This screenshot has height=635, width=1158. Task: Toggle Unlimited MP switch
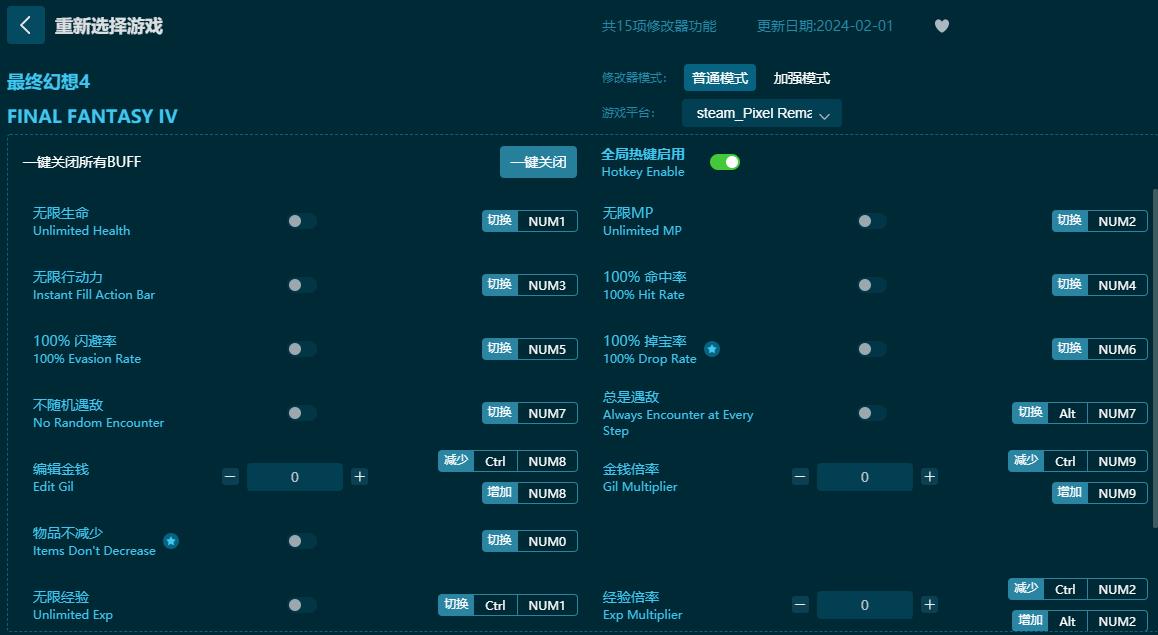(872, 221)
